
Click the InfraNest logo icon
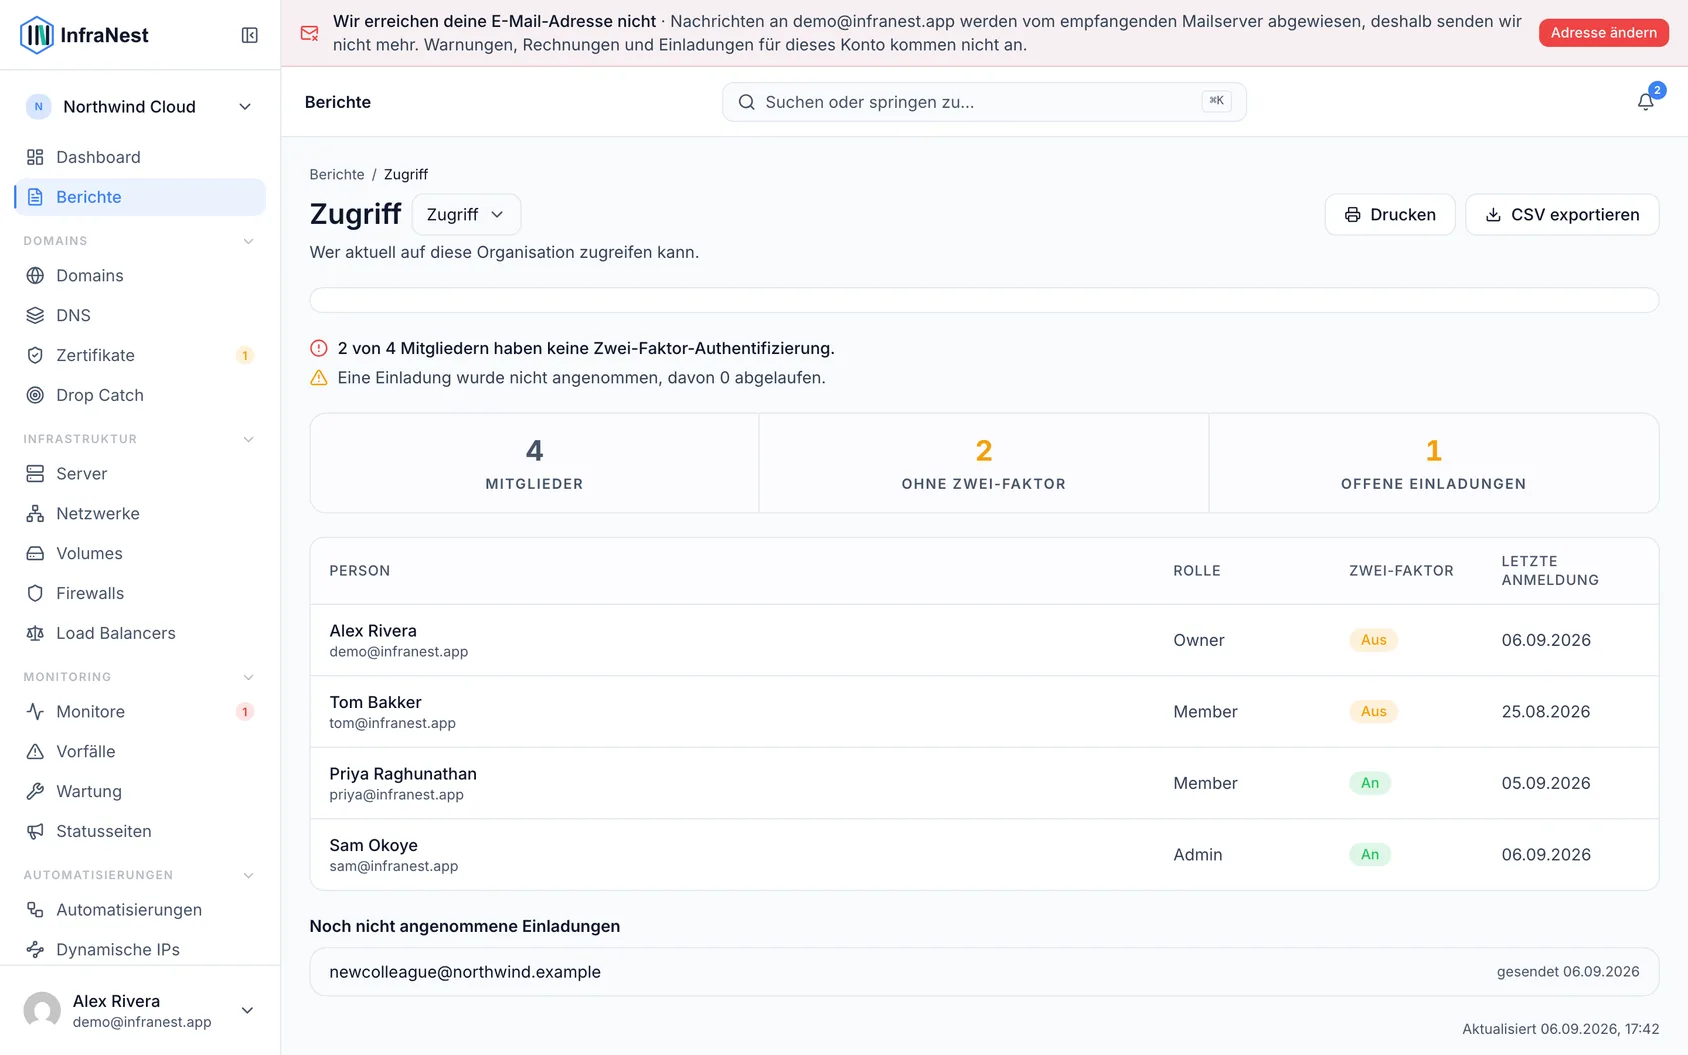37,35
